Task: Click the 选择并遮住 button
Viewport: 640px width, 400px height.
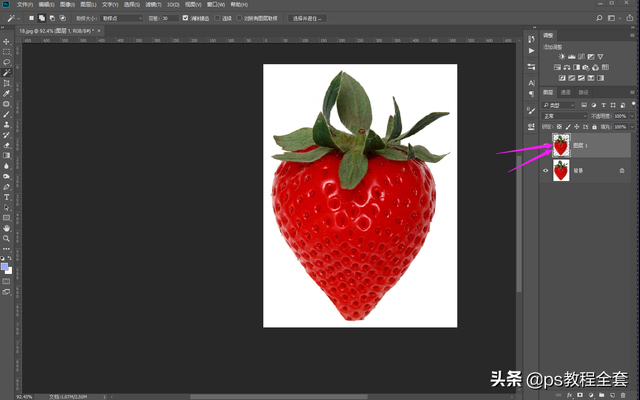Action: tap(307, 18)
